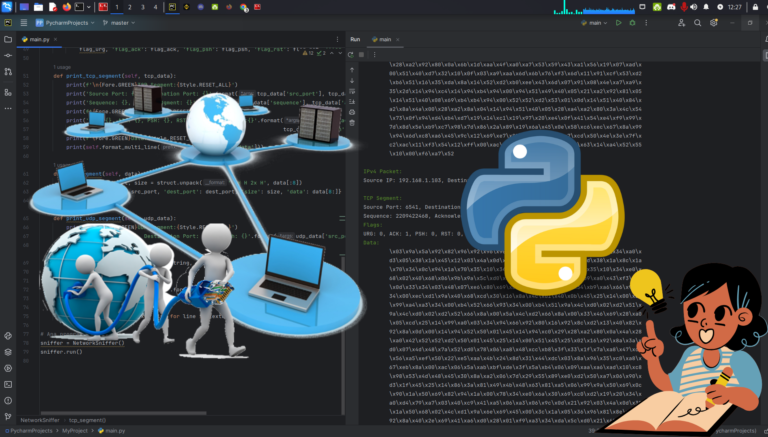The width and height of the screenshot is (768, 437).
Task: Open the Structure tool window
Action: tap(7, 91)
